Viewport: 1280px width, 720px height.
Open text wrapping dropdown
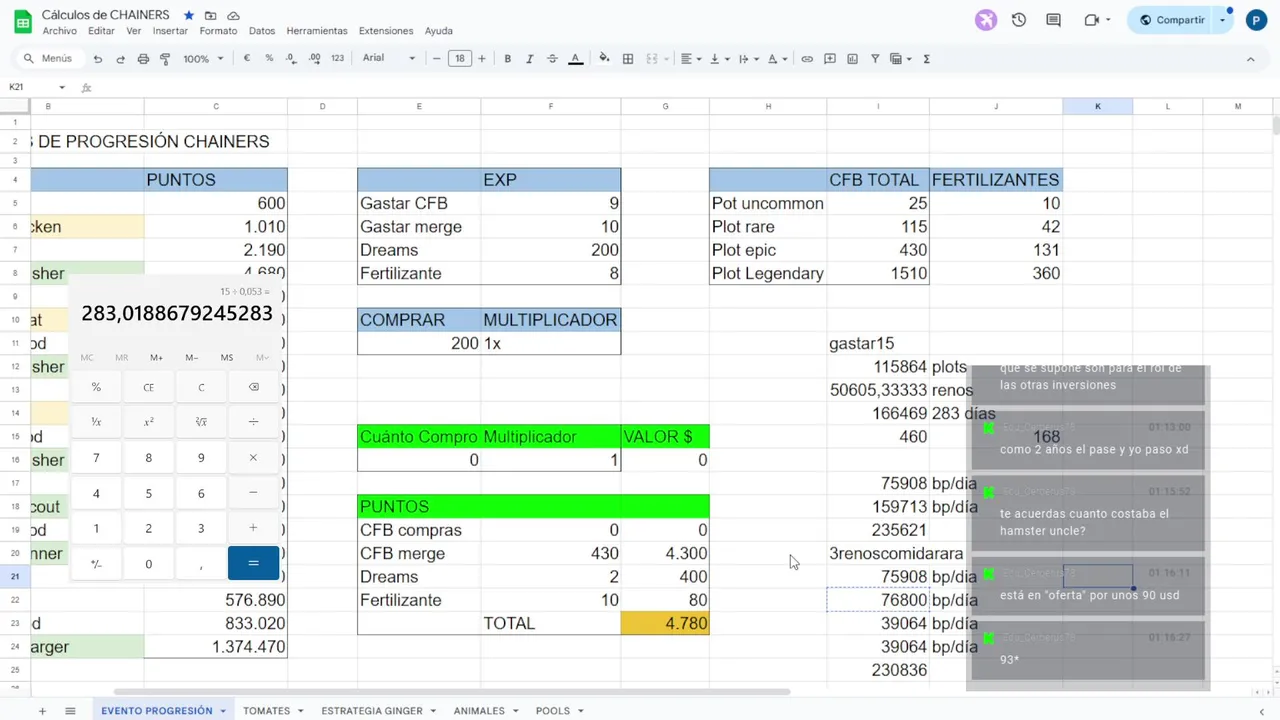click(x=748, y=59)
